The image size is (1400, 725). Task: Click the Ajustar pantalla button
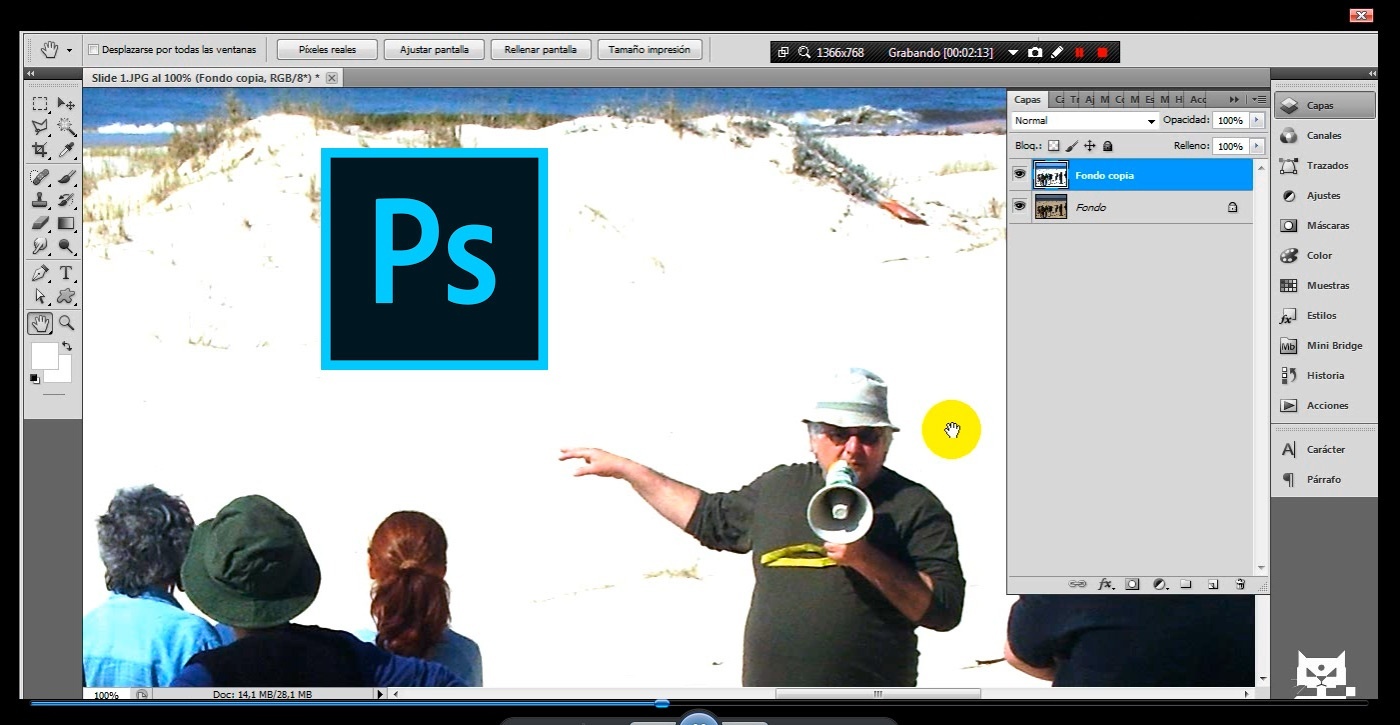[x=434, y=49]
